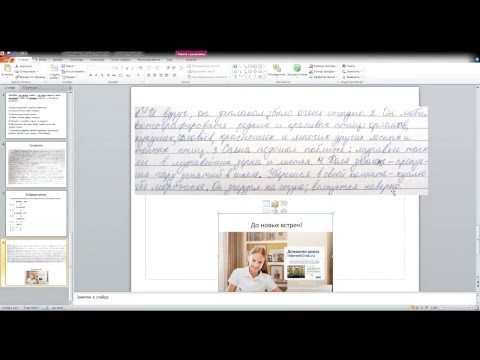Screen dimensions: 480x360
Task: Align text left in paragraph group
Action: pyautogui.click(x=149, y=76)
